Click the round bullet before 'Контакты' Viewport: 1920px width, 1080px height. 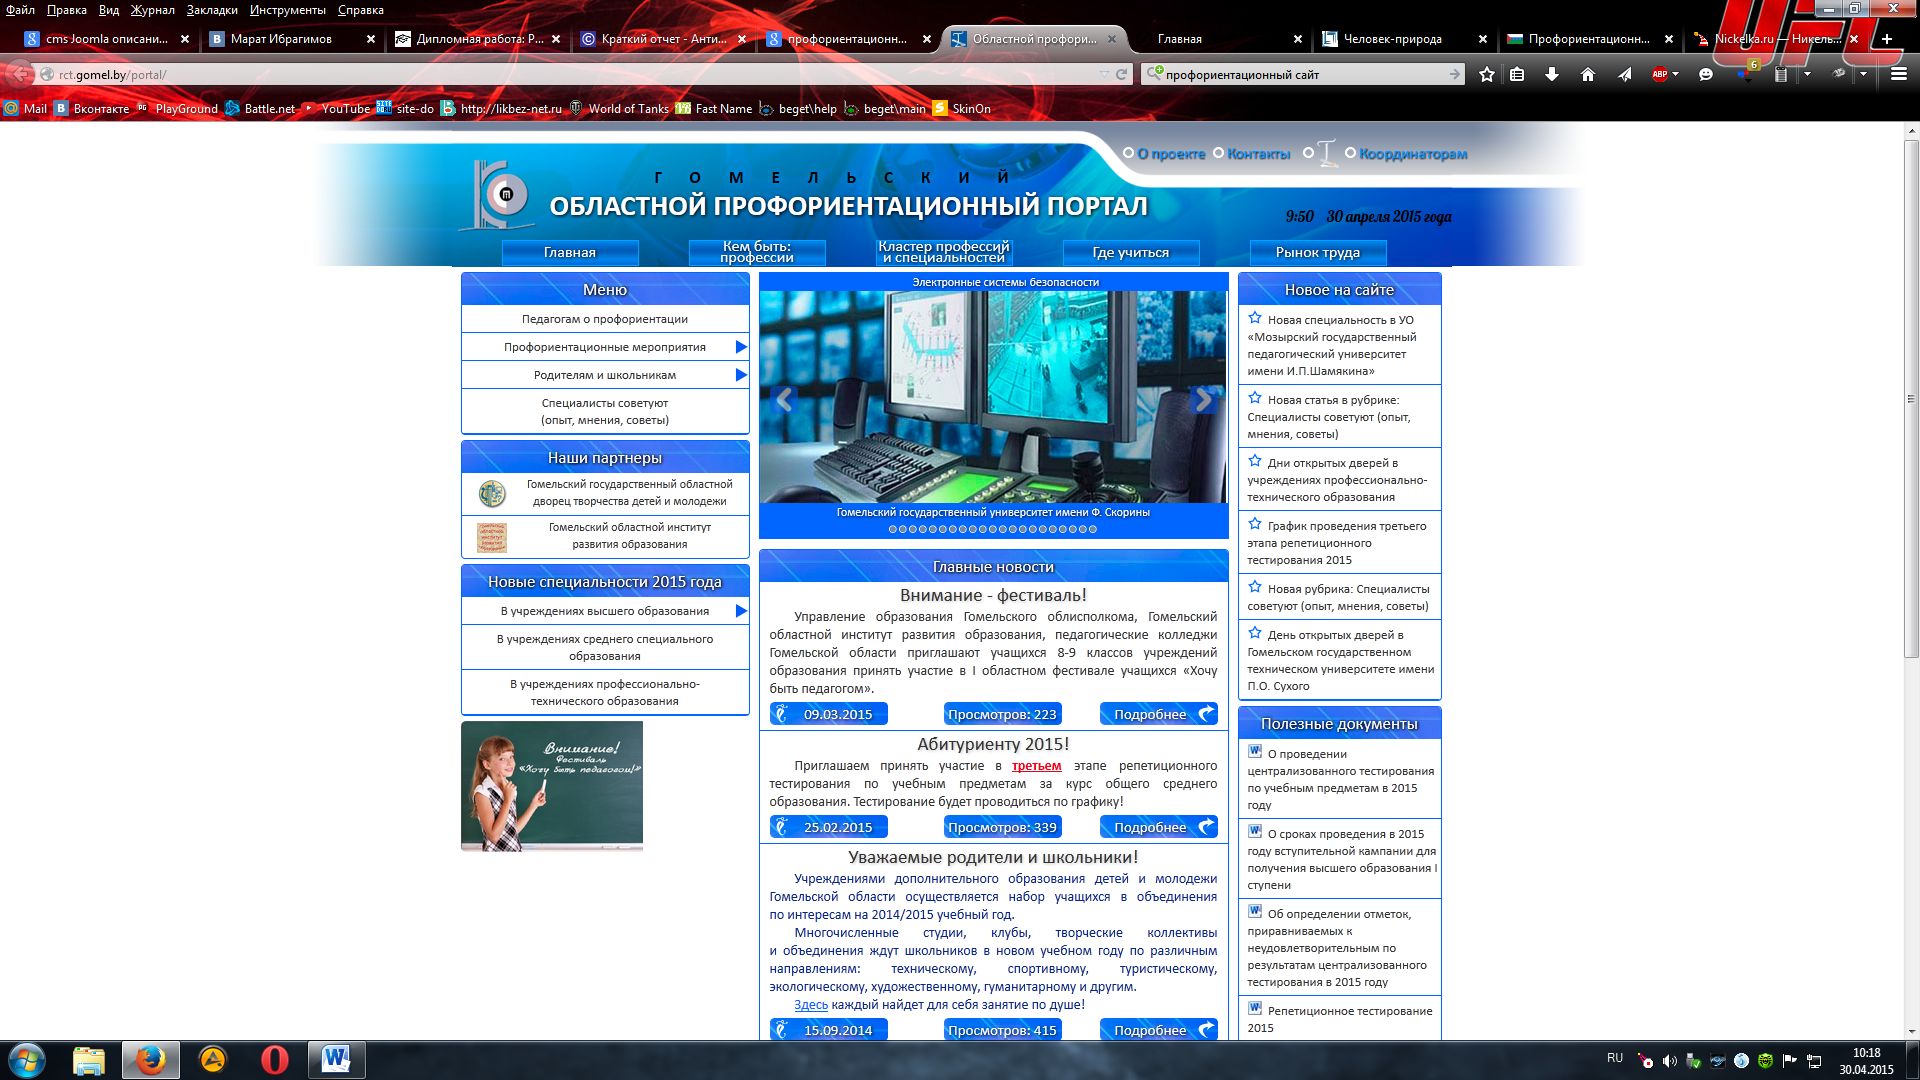[x=1218, y=153]
